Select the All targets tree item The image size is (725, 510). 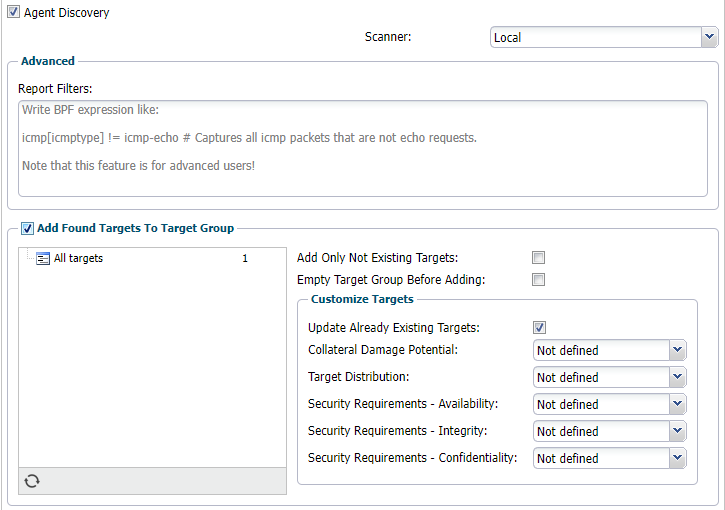pyautogui.click(x=78, y=258)
